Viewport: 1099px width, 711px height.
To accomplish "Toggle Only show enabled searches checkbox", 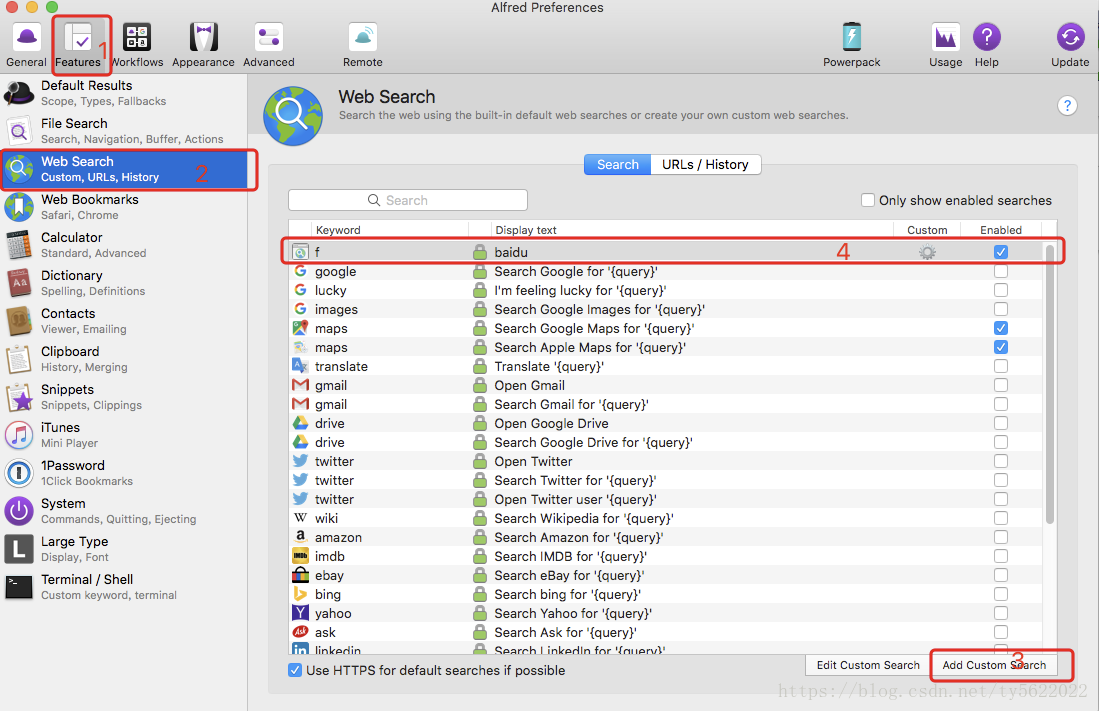I will tap(868, 200).
